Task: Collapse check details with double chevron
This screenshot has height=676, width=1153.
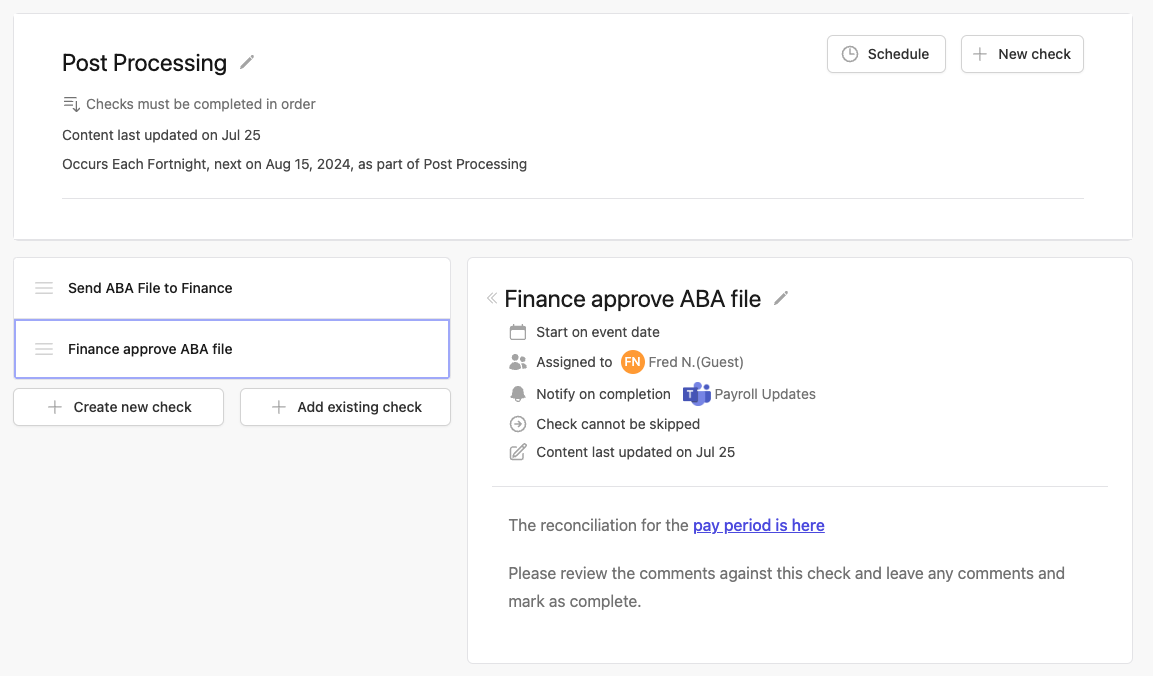Action: [492, 298]
